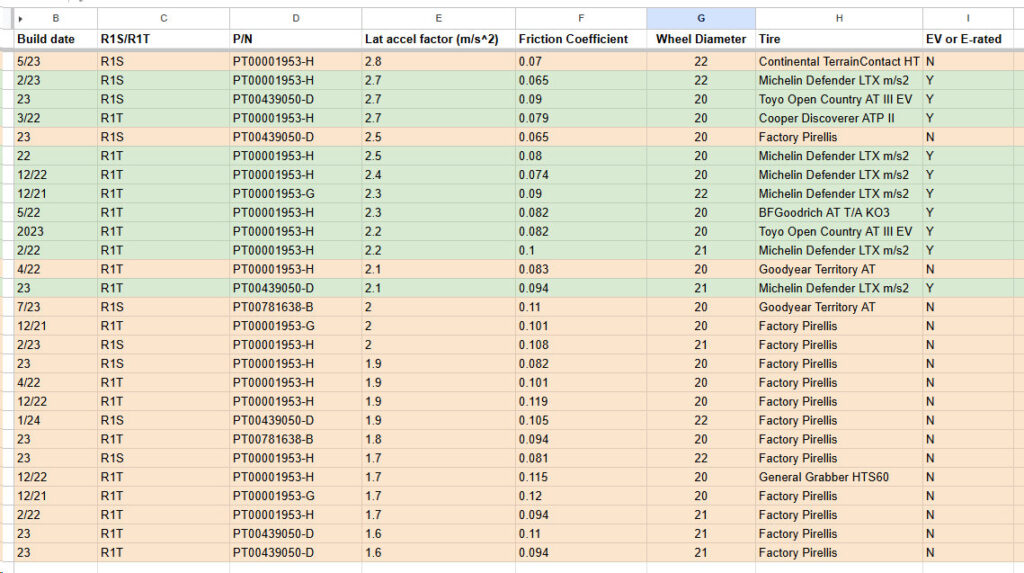Select column B header
1024x573 pixels.
coord(56,18)
